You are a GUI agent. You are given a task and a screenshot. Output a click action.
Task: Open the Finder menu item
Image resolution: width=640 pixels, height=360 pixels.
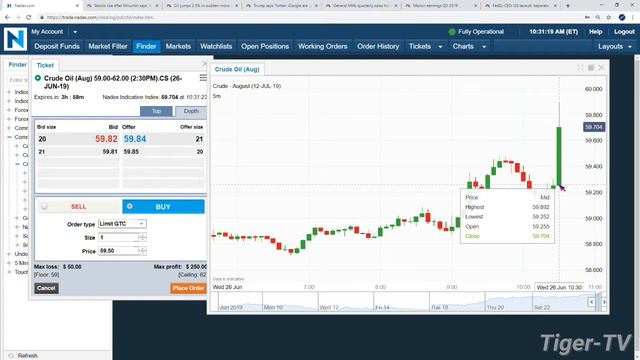click(146, 47)
